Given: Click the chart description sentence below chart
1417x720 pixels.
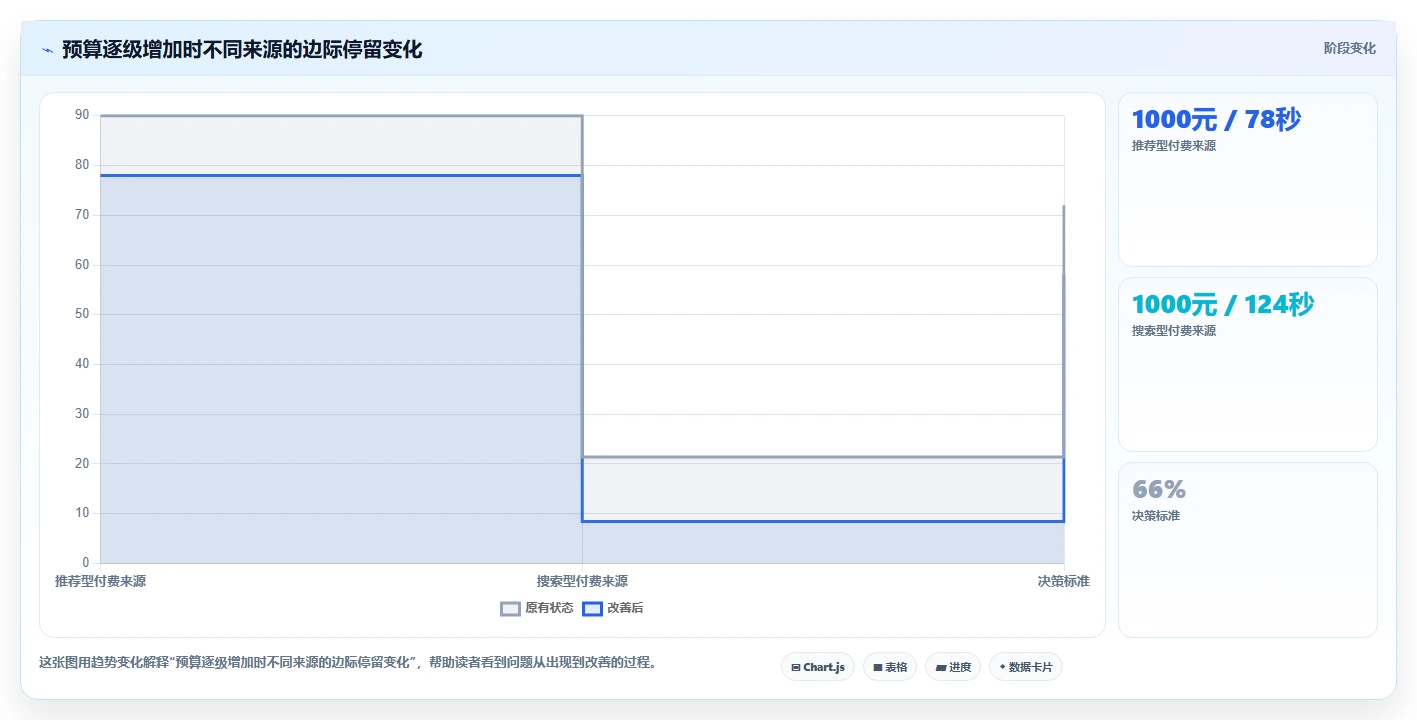Looking at the screenshot, I should tap(348, 662).
